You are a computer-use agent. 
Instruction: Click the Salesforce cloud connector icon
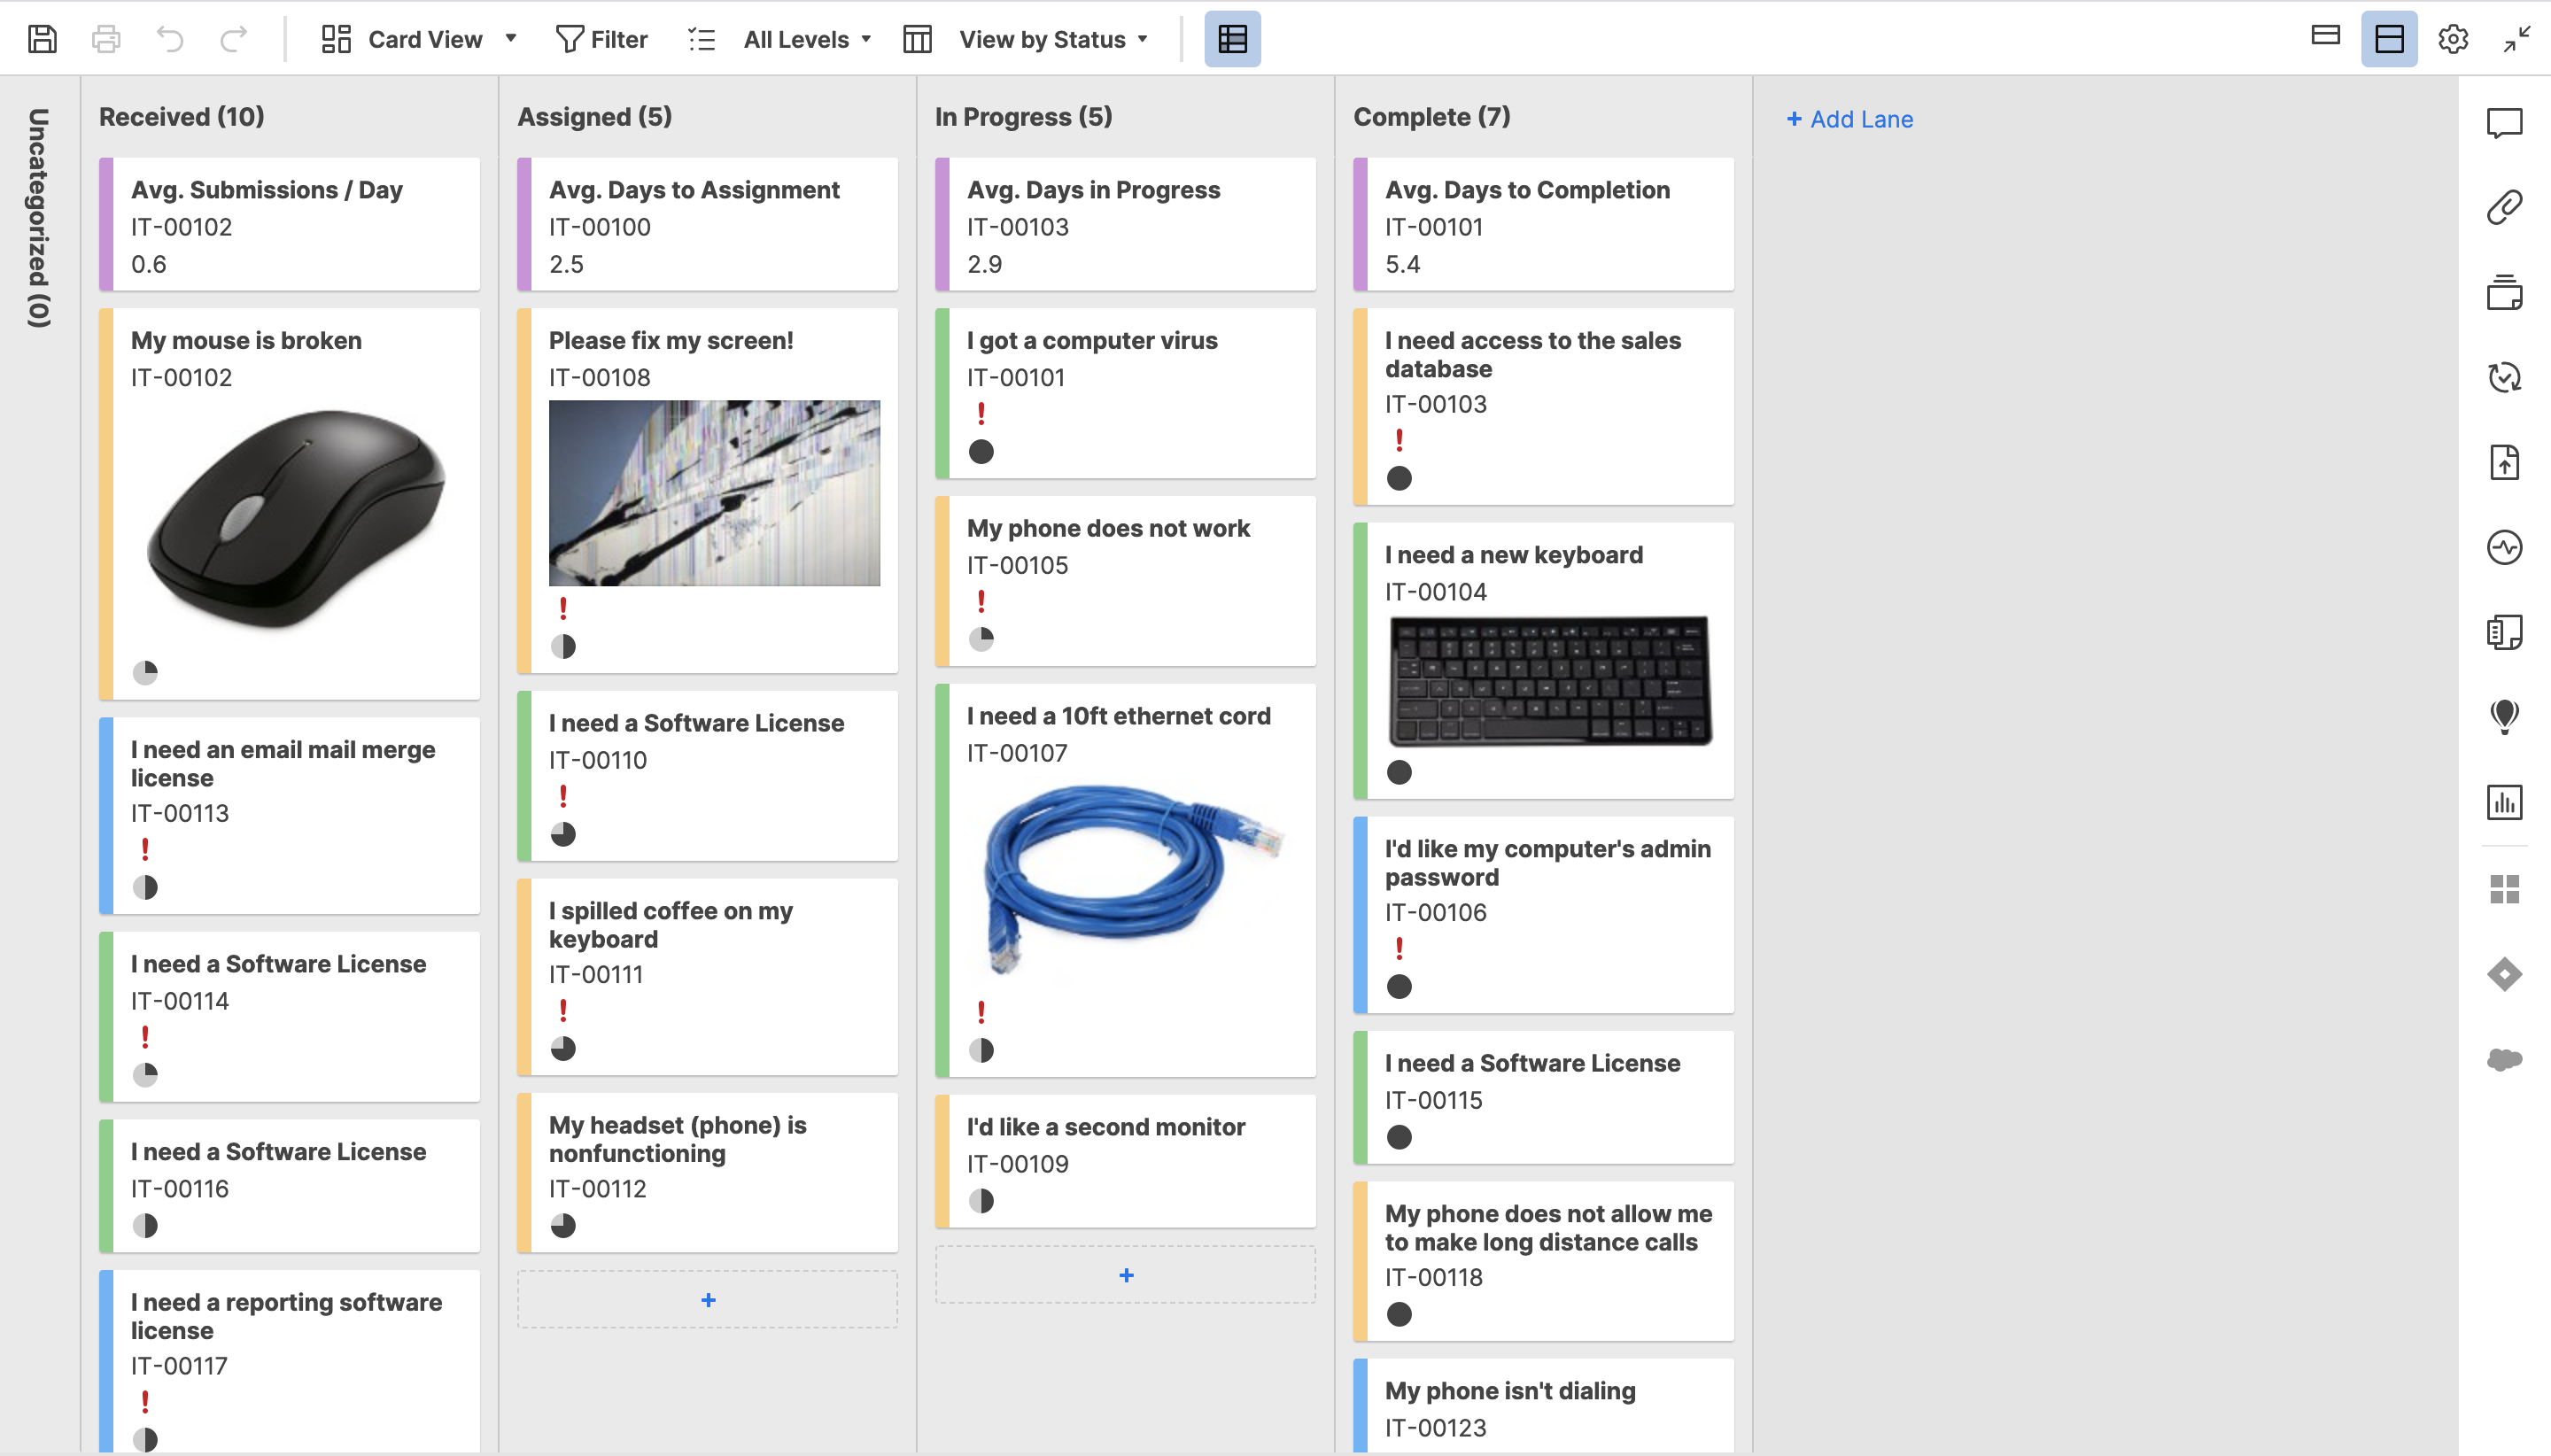2504,1059
